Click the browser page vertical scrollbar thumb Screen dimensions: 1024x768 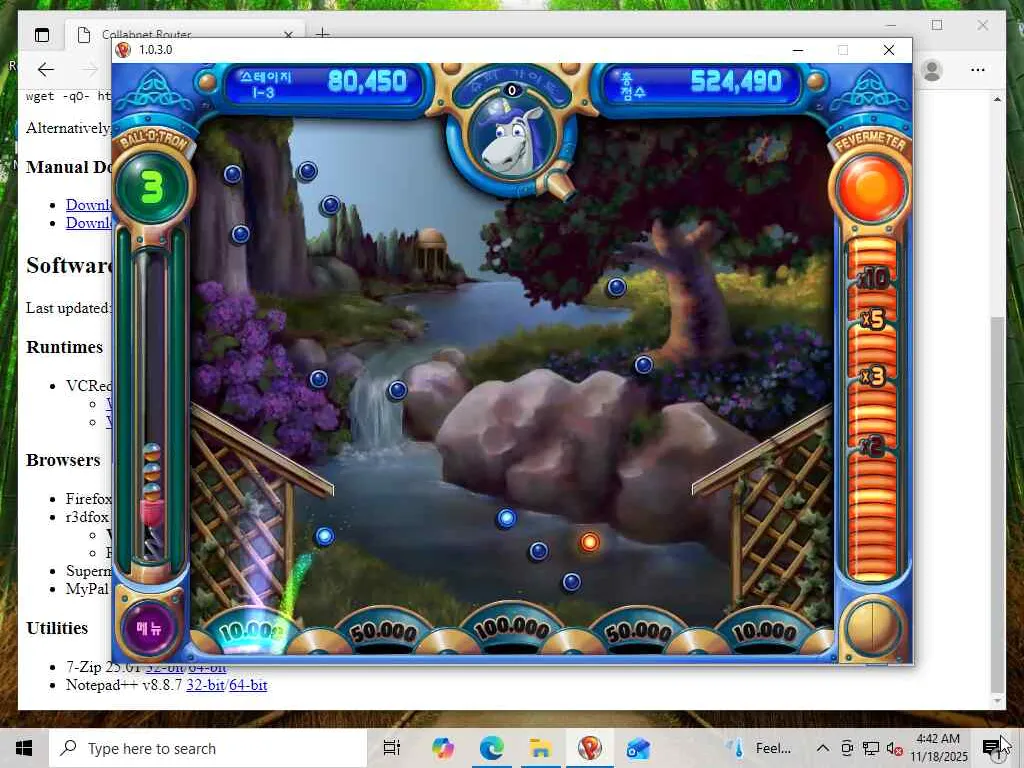[997, 503]
